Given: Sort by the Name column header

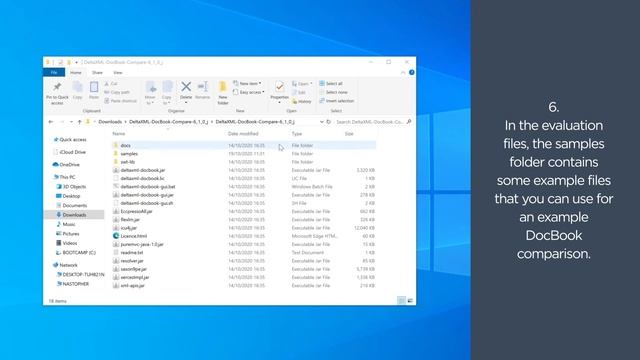Looking at the screenshot, I should click(x=119, y=133).
